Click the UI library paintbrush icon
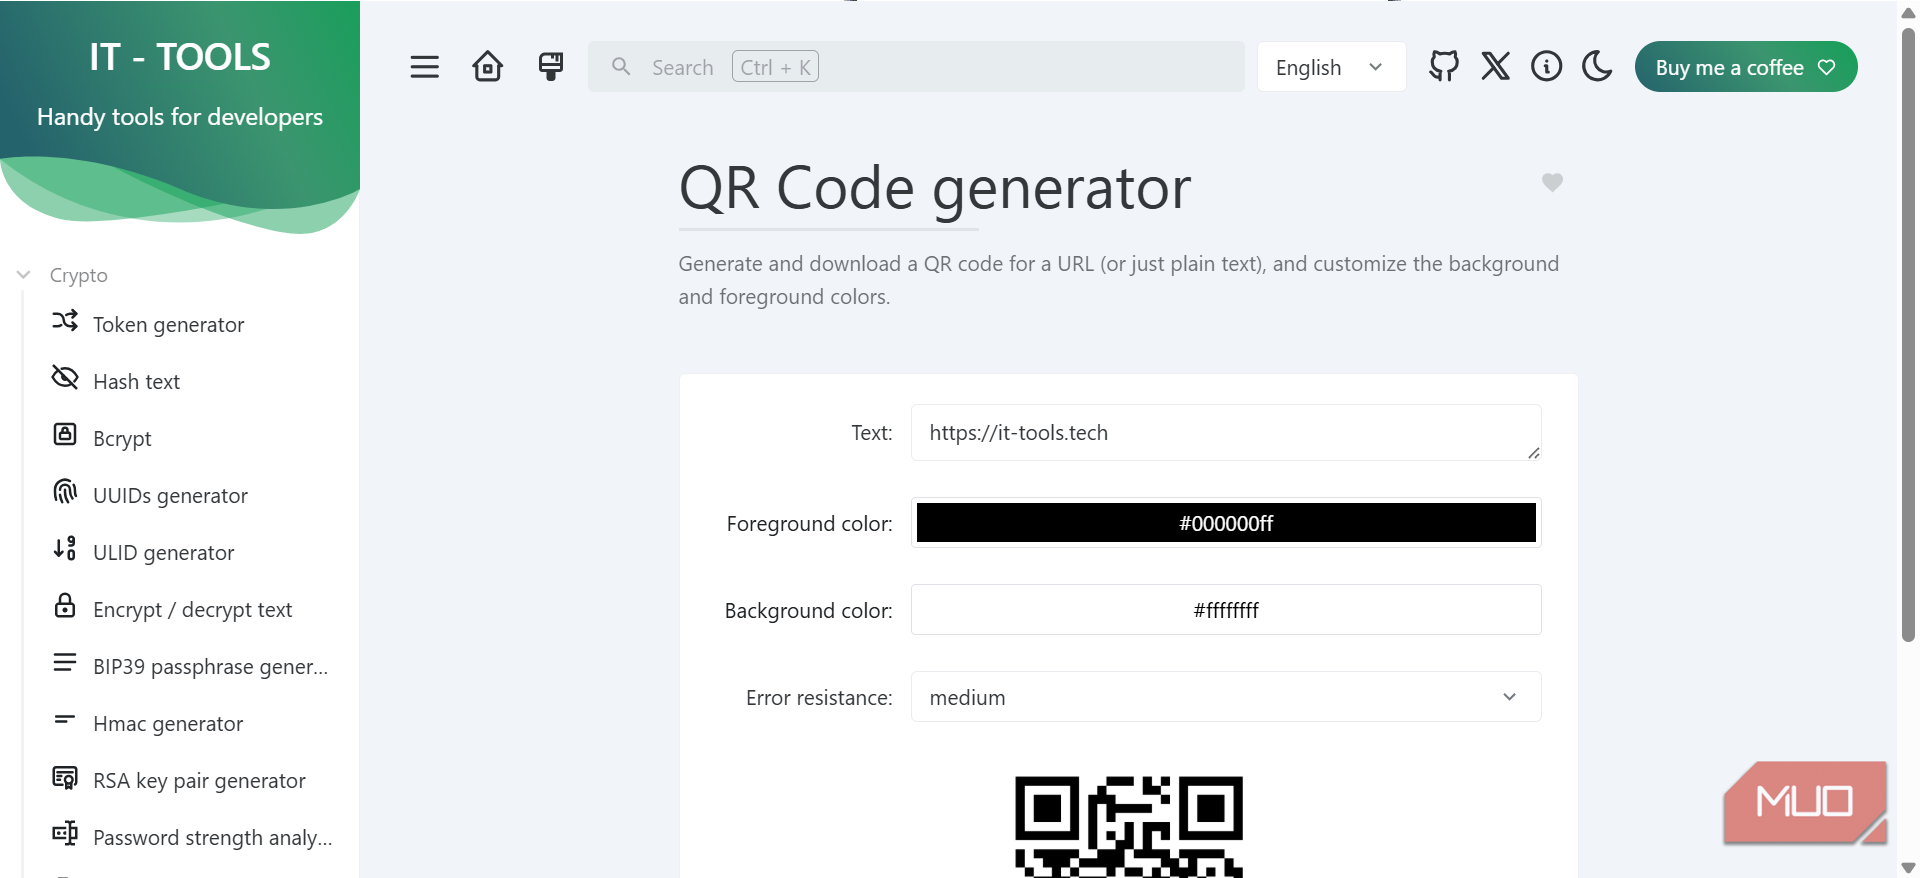1920x878 pixels. tap(551, 67)
